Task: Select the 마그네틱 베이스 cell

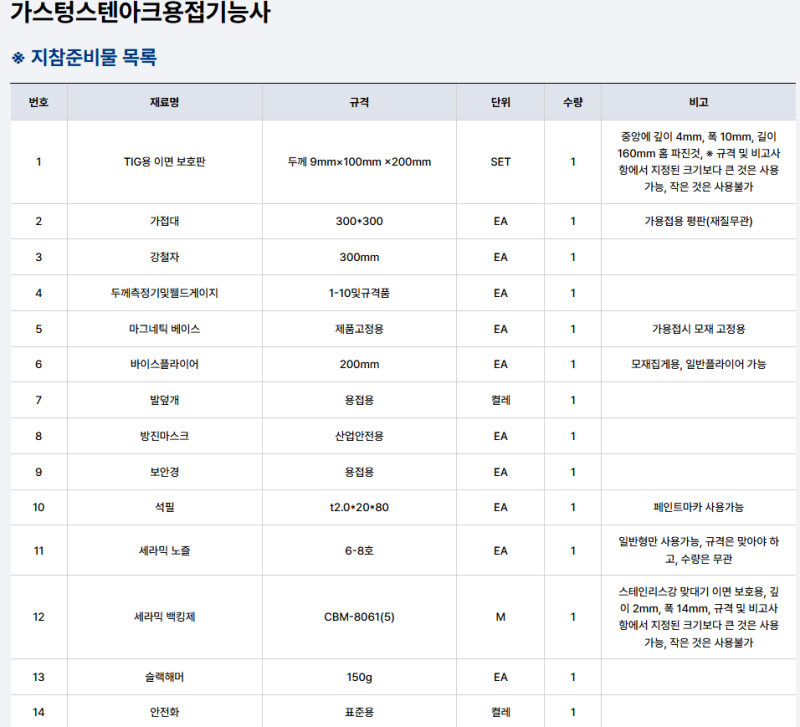Action: click(x=164, y=329)
